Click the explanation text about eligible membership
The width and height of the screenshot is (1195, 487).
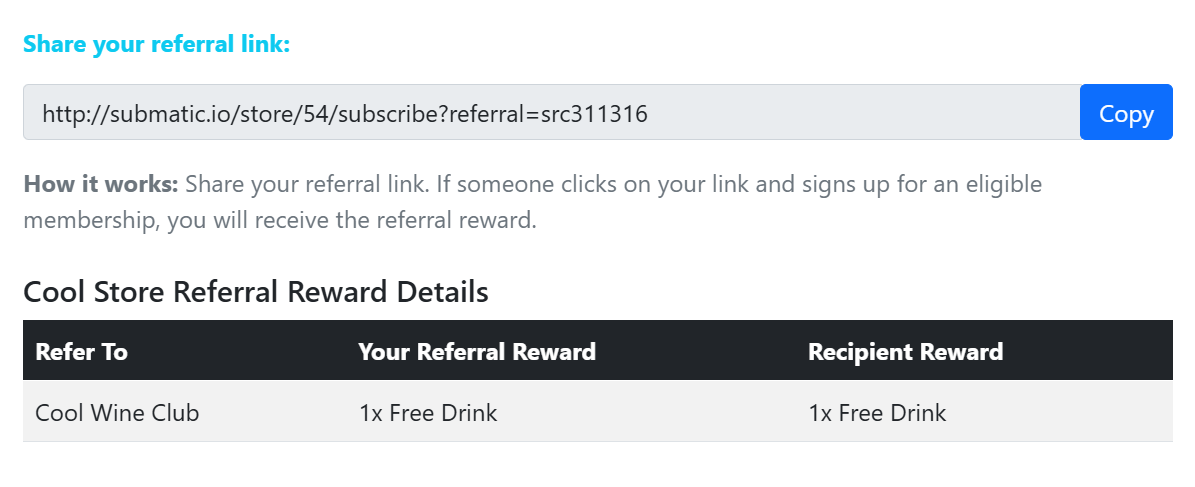533,203
